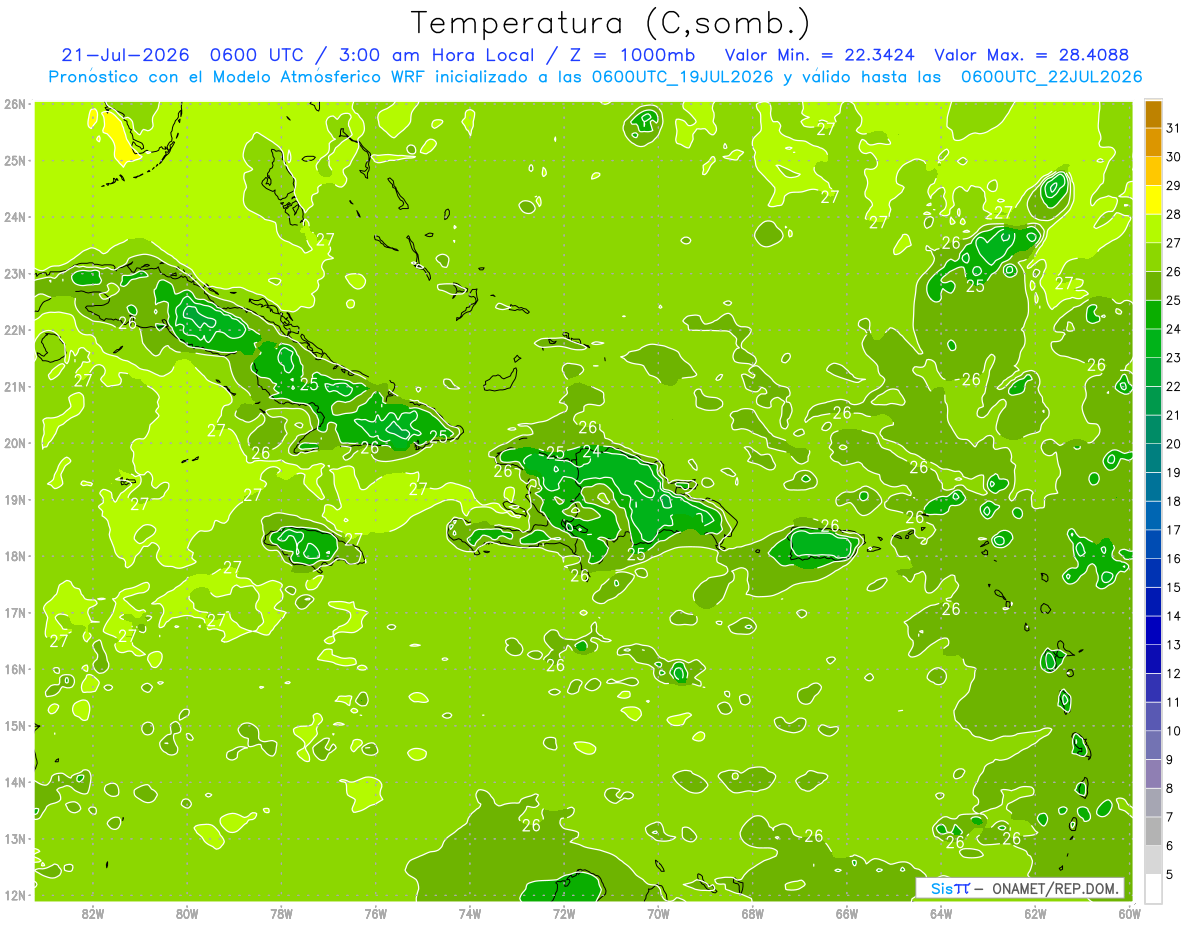This screenshot has height=927, width=1200.
Task: Click the '23N' latitude axis label
Action: (15, 273)
